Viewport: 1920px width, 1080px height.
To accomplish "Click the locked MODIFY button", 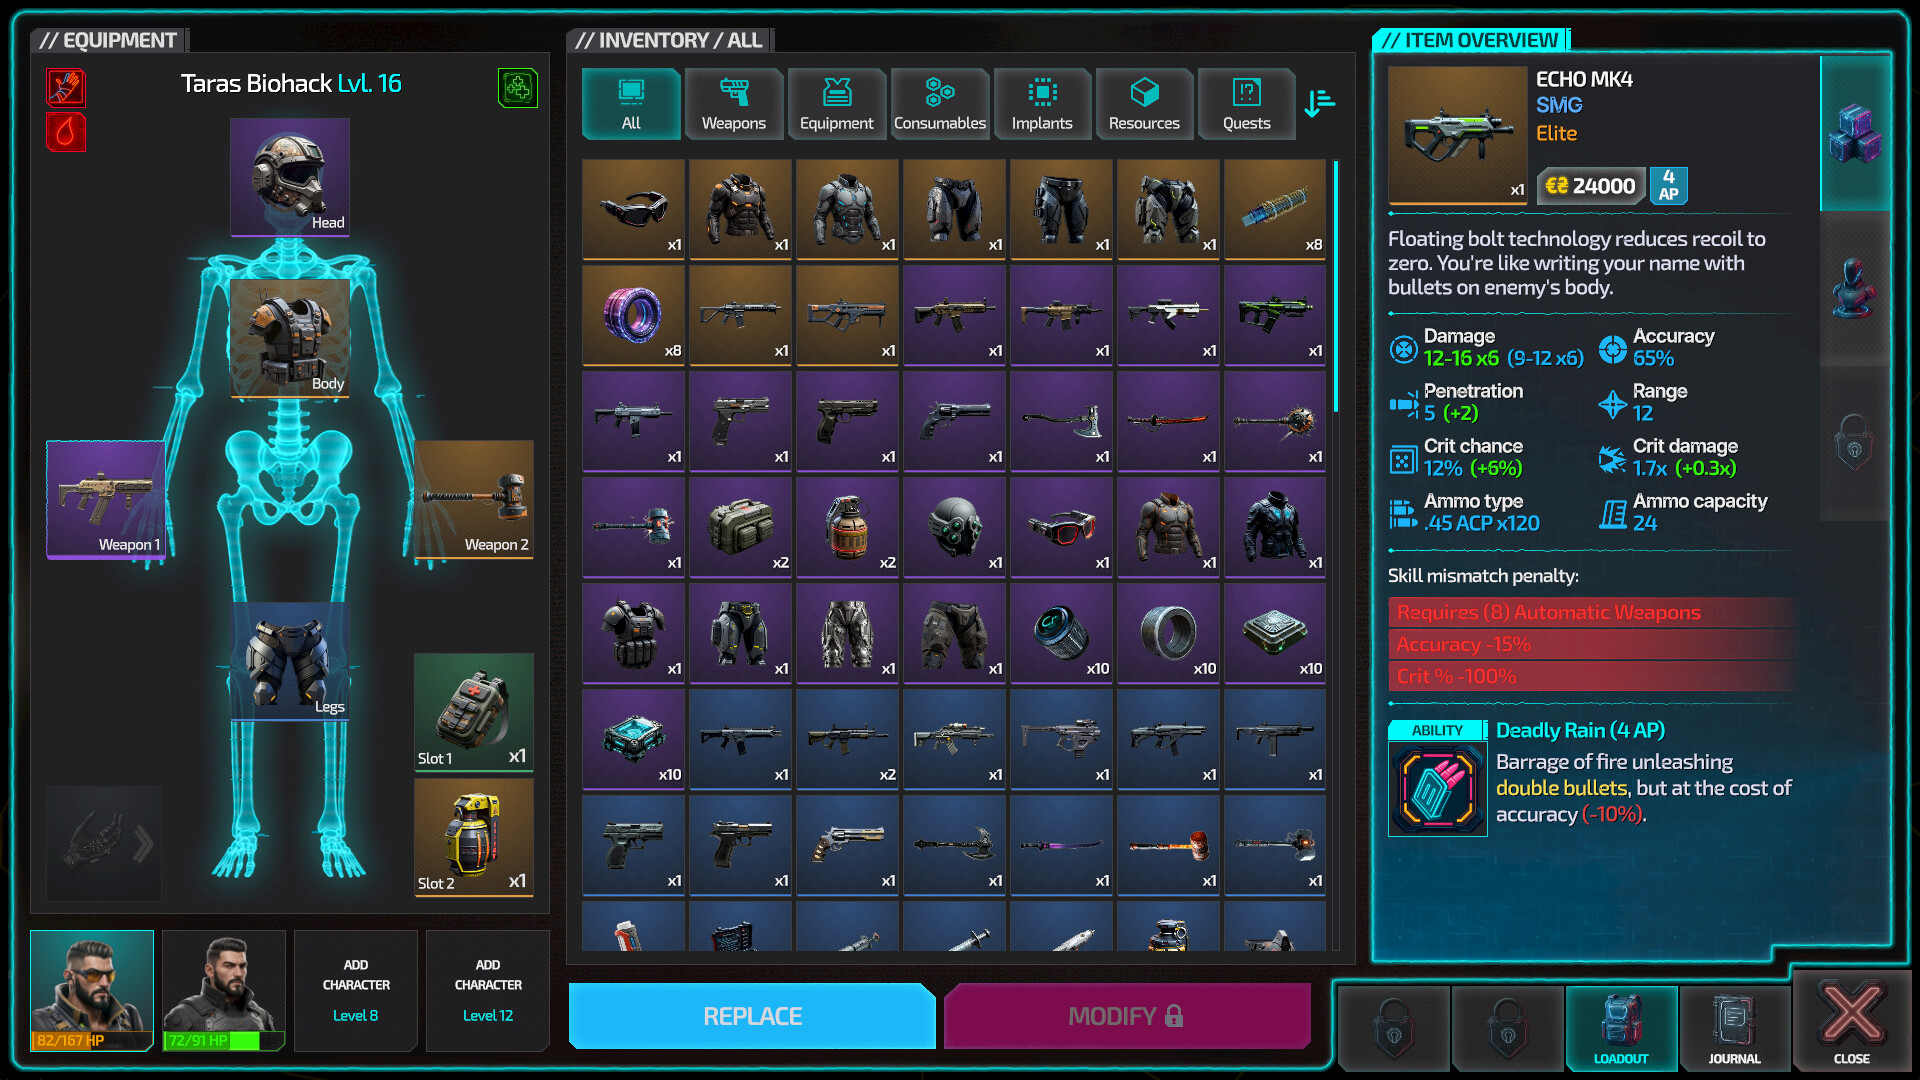I will tap(1126, 1016).
